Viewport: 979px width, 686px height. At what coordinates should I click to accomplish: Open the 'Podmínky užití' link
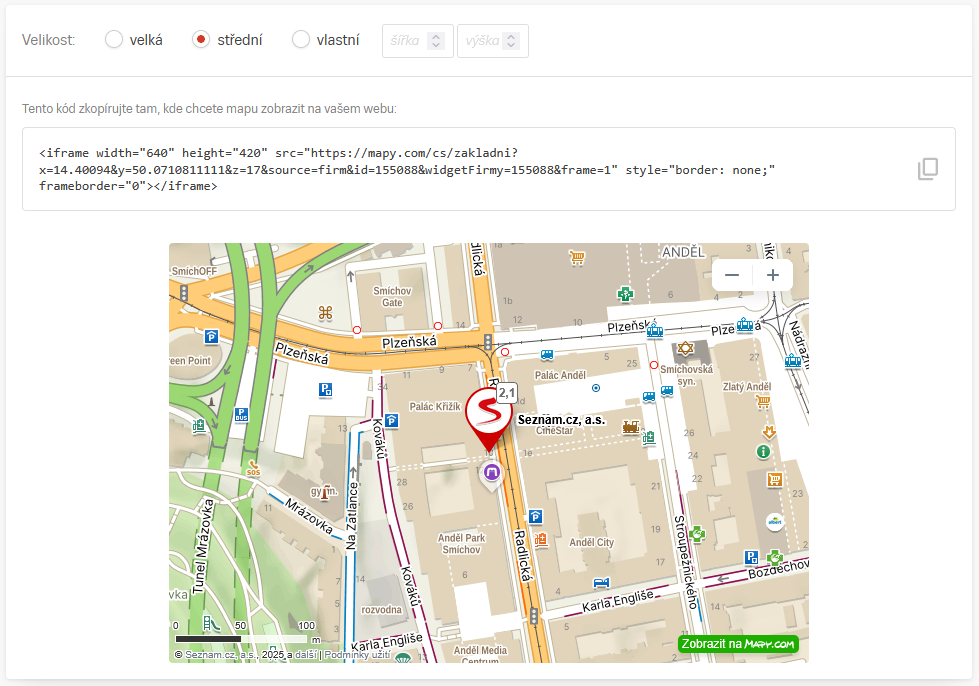click(x=360, y=655)
